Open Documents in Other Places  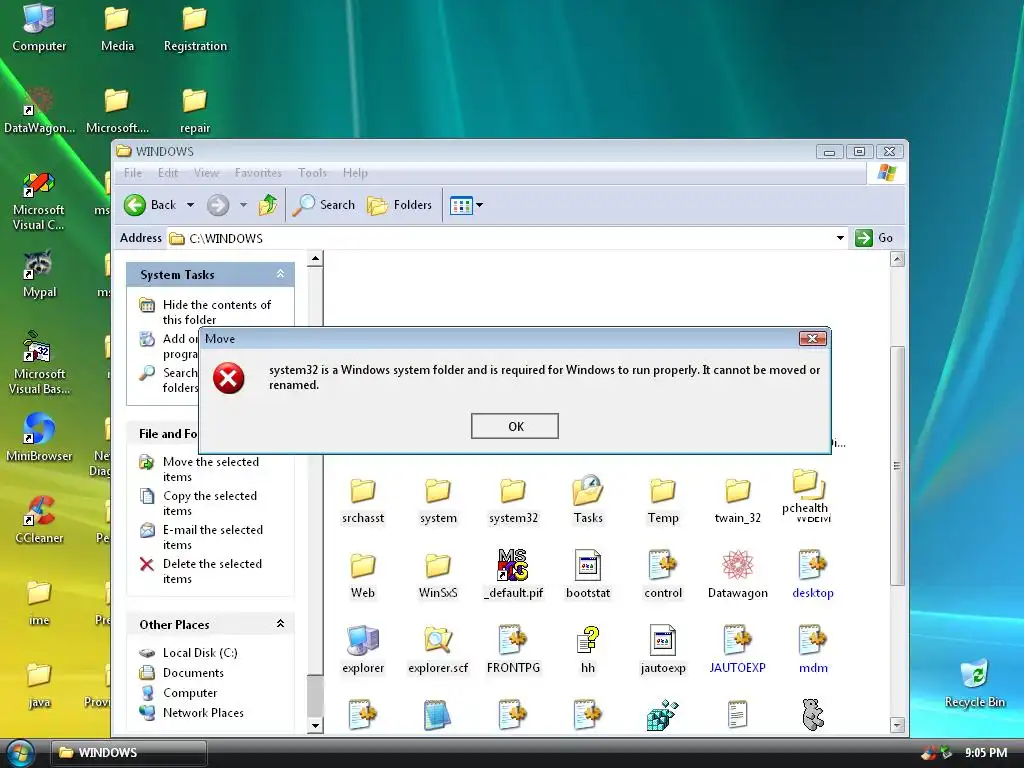(x=193, y=673)
